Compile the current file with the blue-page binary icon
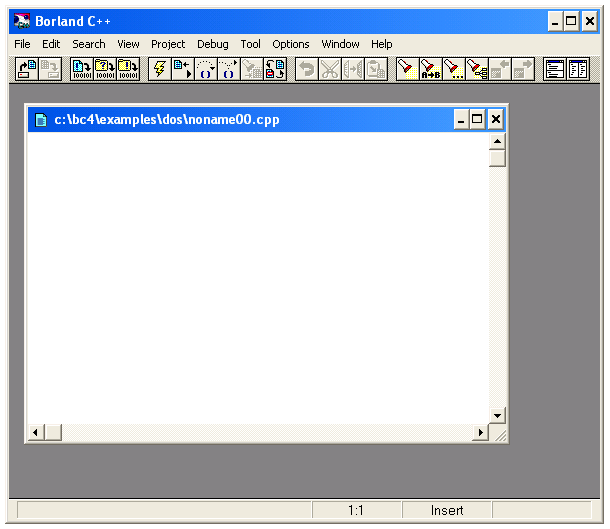Image resolution: width=610 pixels, height=529 pixels. tap(82, 69)
